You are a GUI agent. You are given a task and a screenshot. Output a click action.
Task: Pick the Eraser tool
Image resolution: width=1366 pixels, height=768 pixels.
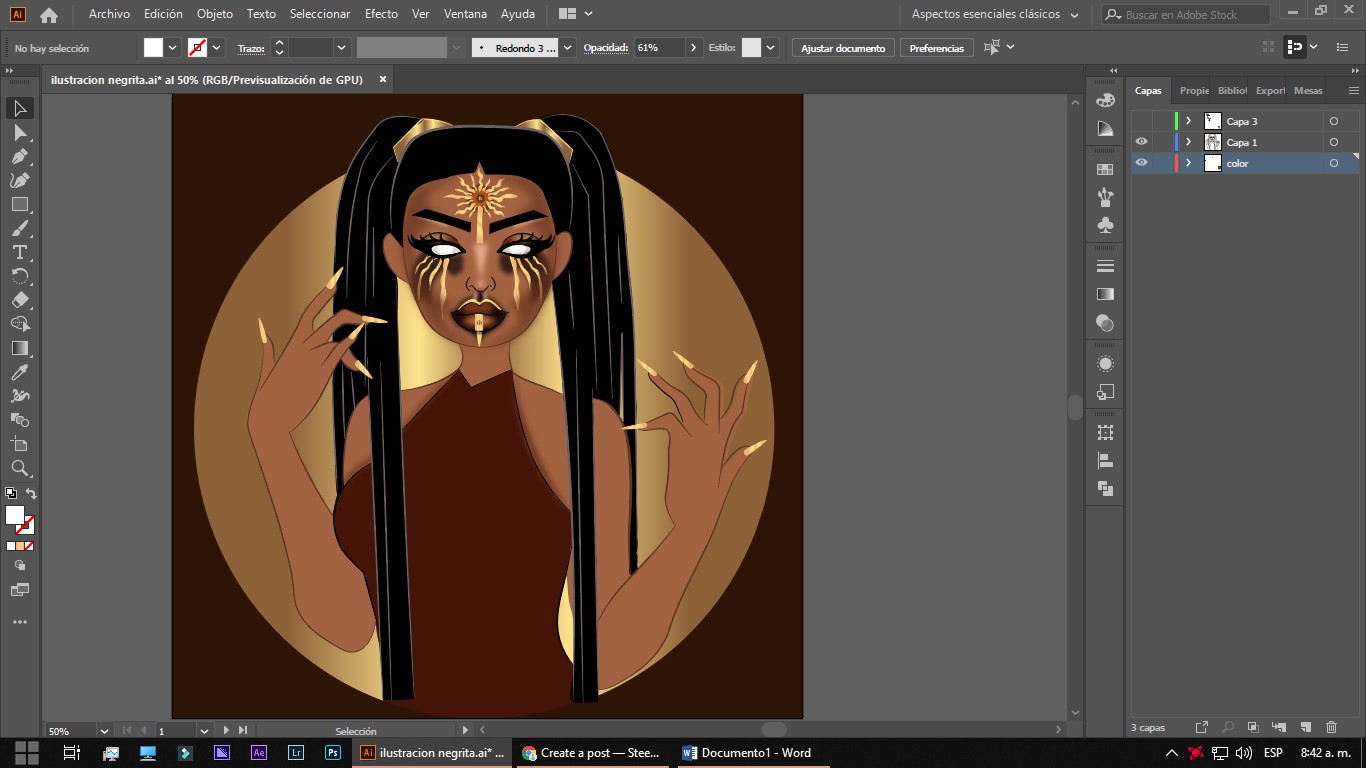19,300
